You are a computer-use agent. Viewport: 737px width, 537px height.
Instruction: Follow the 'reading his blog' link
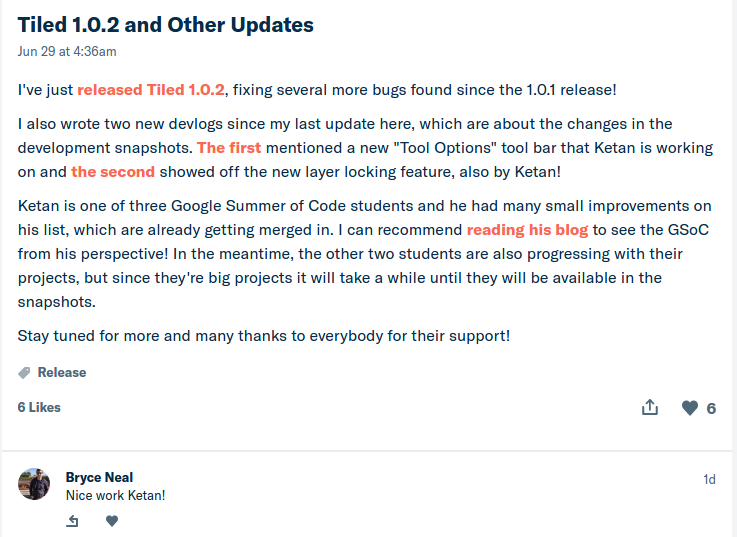(527, 229)
